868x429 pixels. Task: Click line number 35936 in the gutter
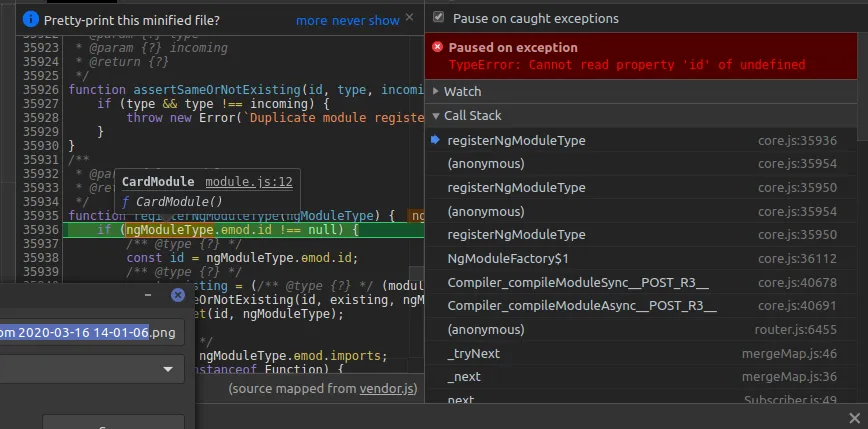[39, 230]
